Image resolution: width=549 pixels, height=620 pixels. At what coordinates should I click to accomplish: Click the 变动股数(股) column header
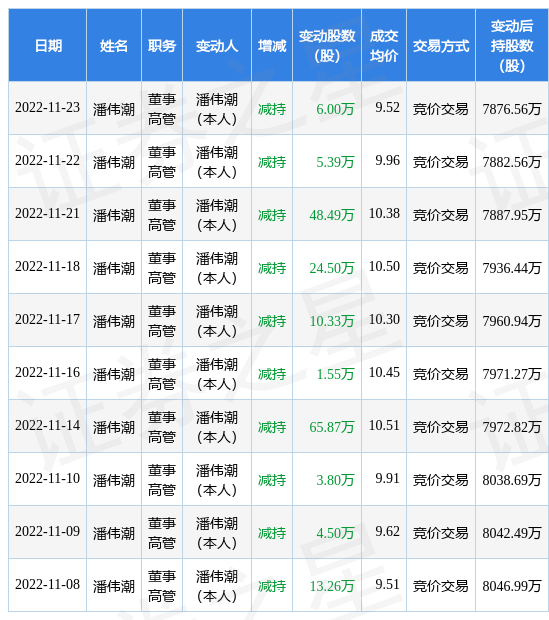pyautogui.click(x=327, y=45)
